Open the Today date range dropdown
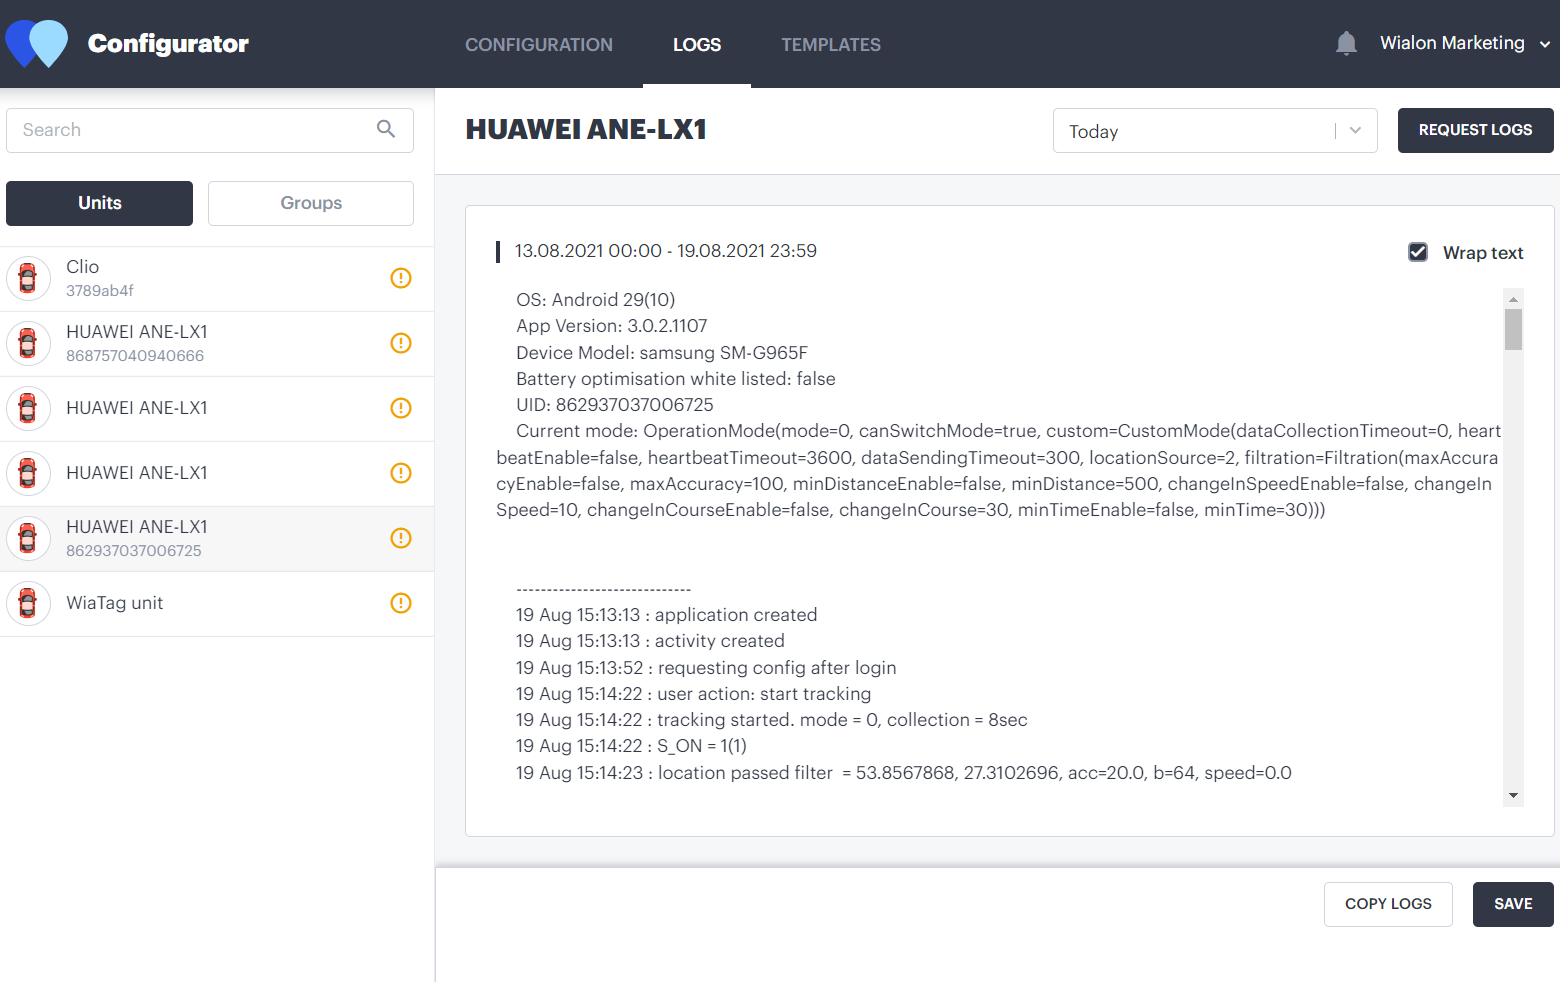 click(1214, 131)
